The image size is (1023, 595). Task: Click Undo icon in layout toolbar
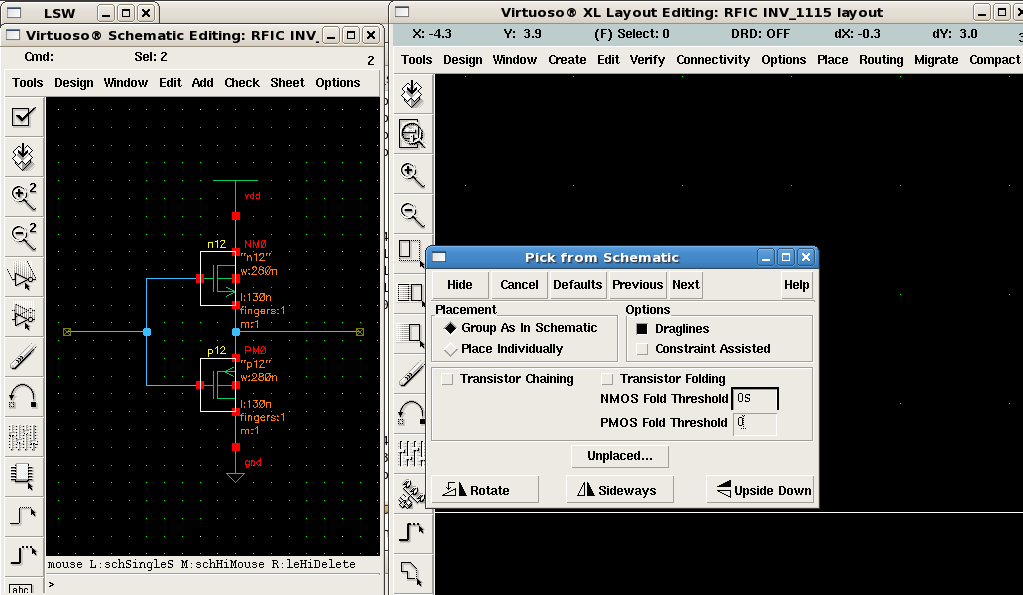411,413
